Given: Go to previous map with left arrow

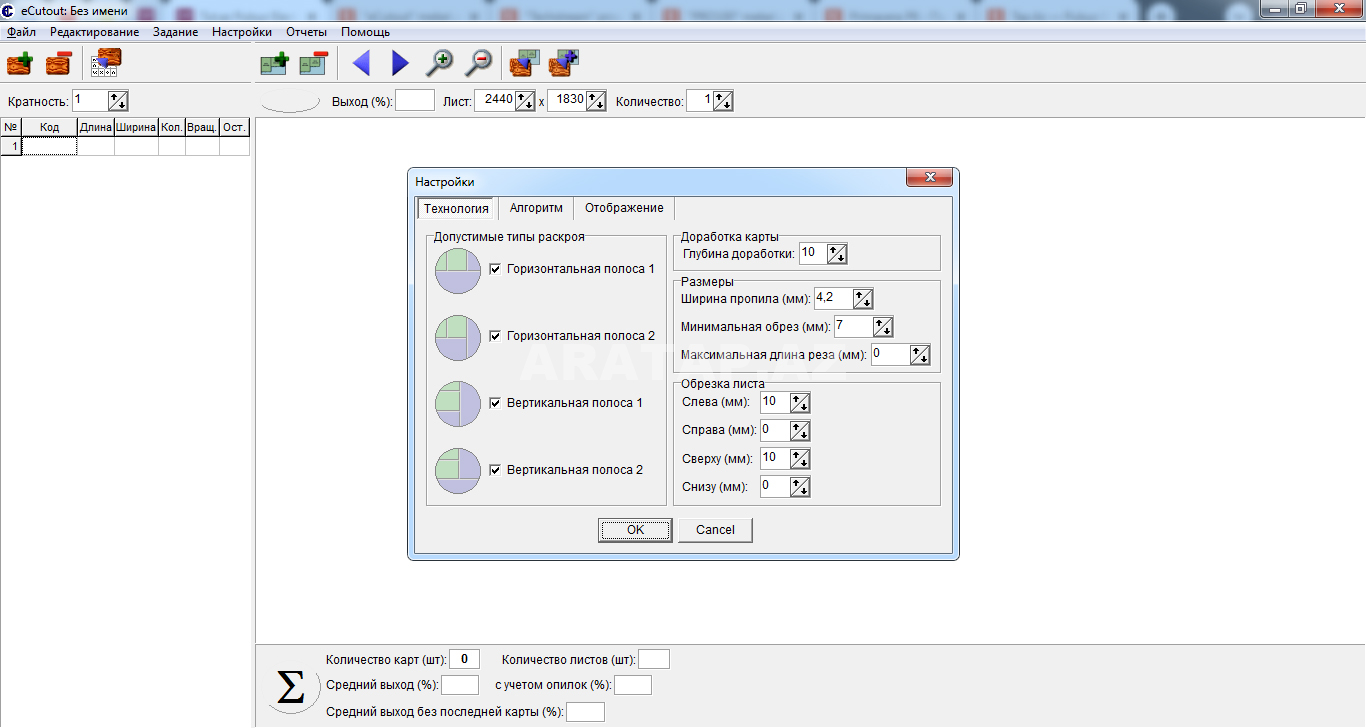Looking at the screenshot, I should click(x=361, y=64).
